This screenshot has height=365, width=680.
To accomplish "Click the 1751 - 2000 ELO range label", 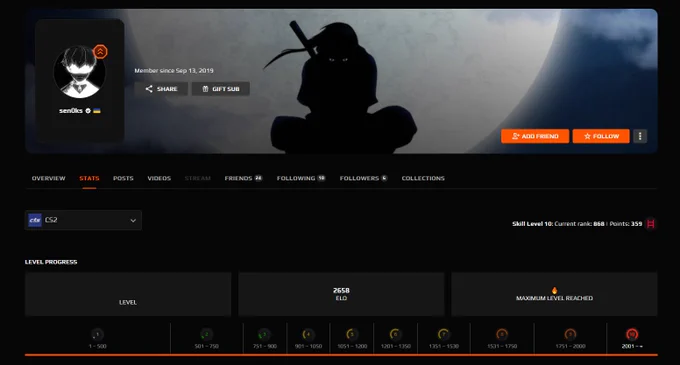I will [570, 346].
